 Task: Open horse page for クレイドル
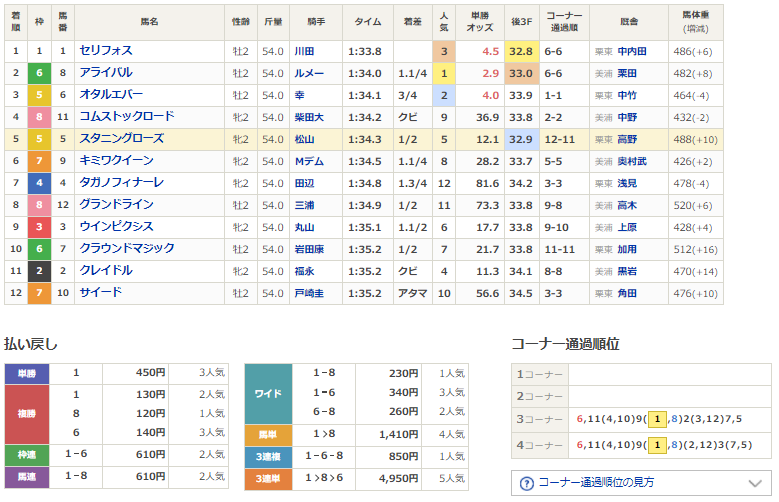(x=106, y=270)
